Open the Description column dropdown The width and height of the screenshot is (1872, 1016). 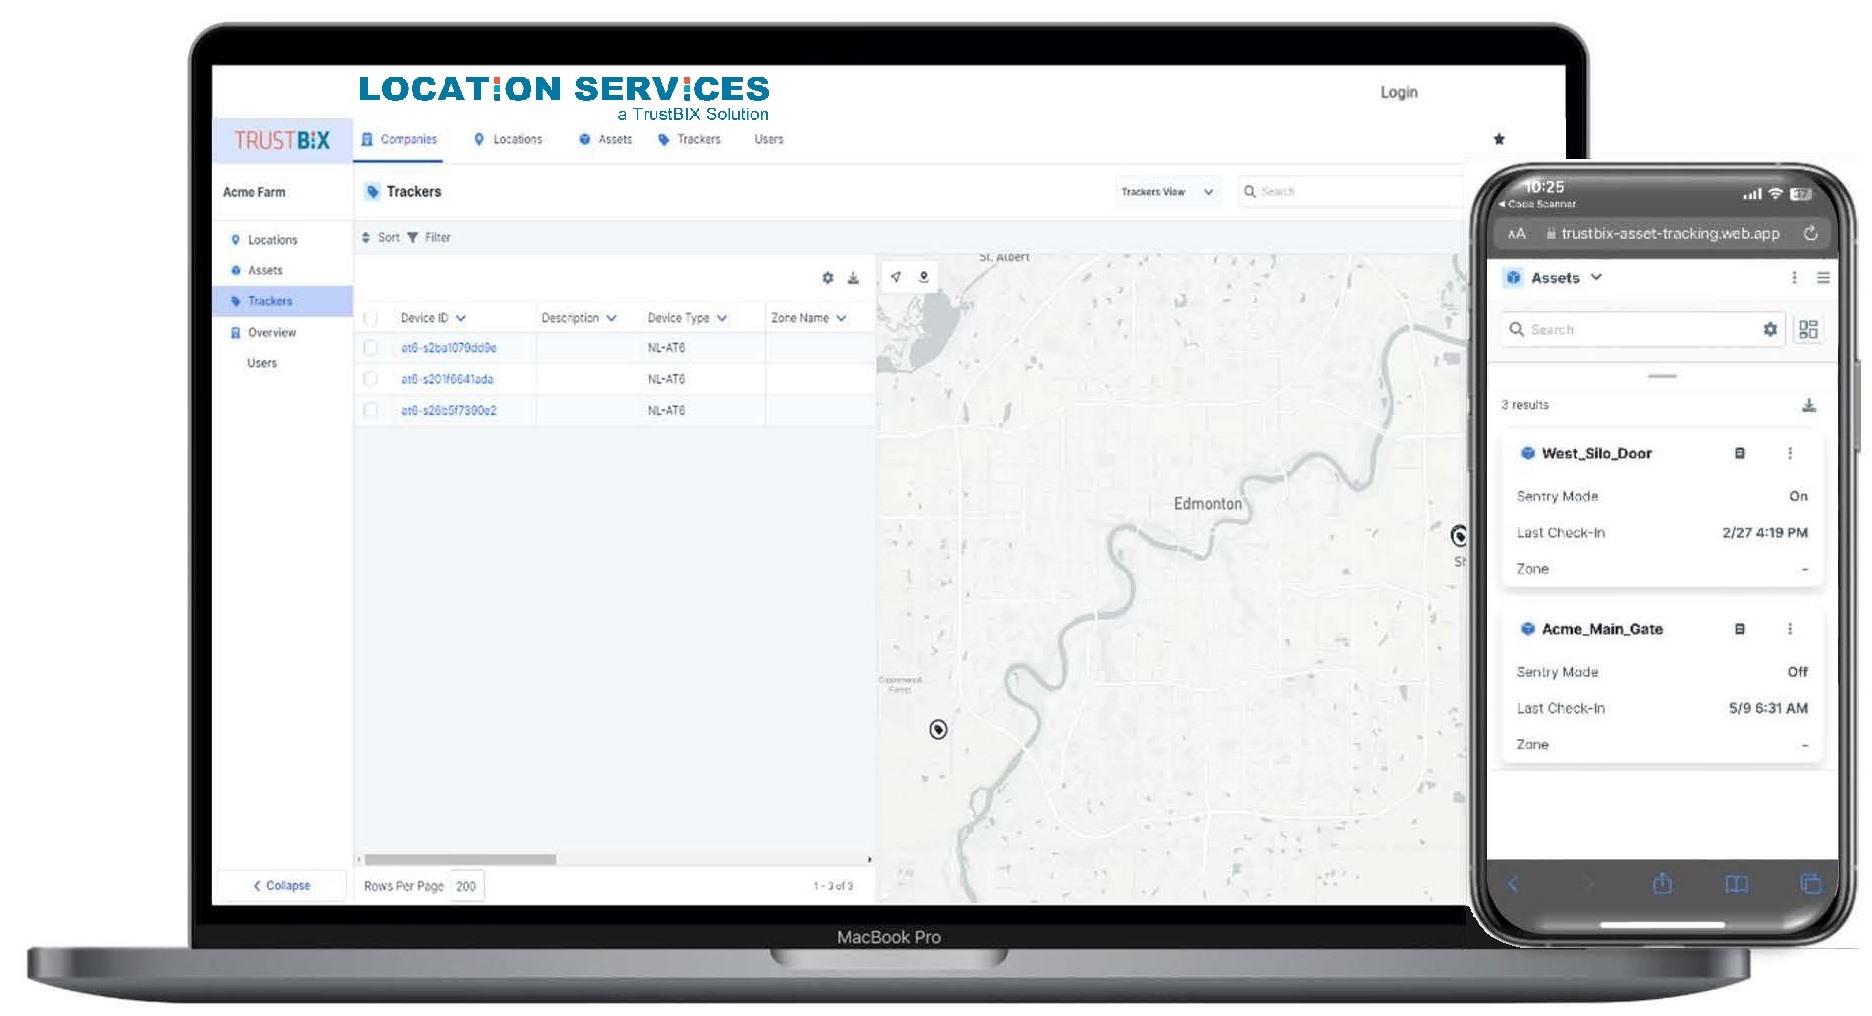pyautogui.click(x=611, y=318)
